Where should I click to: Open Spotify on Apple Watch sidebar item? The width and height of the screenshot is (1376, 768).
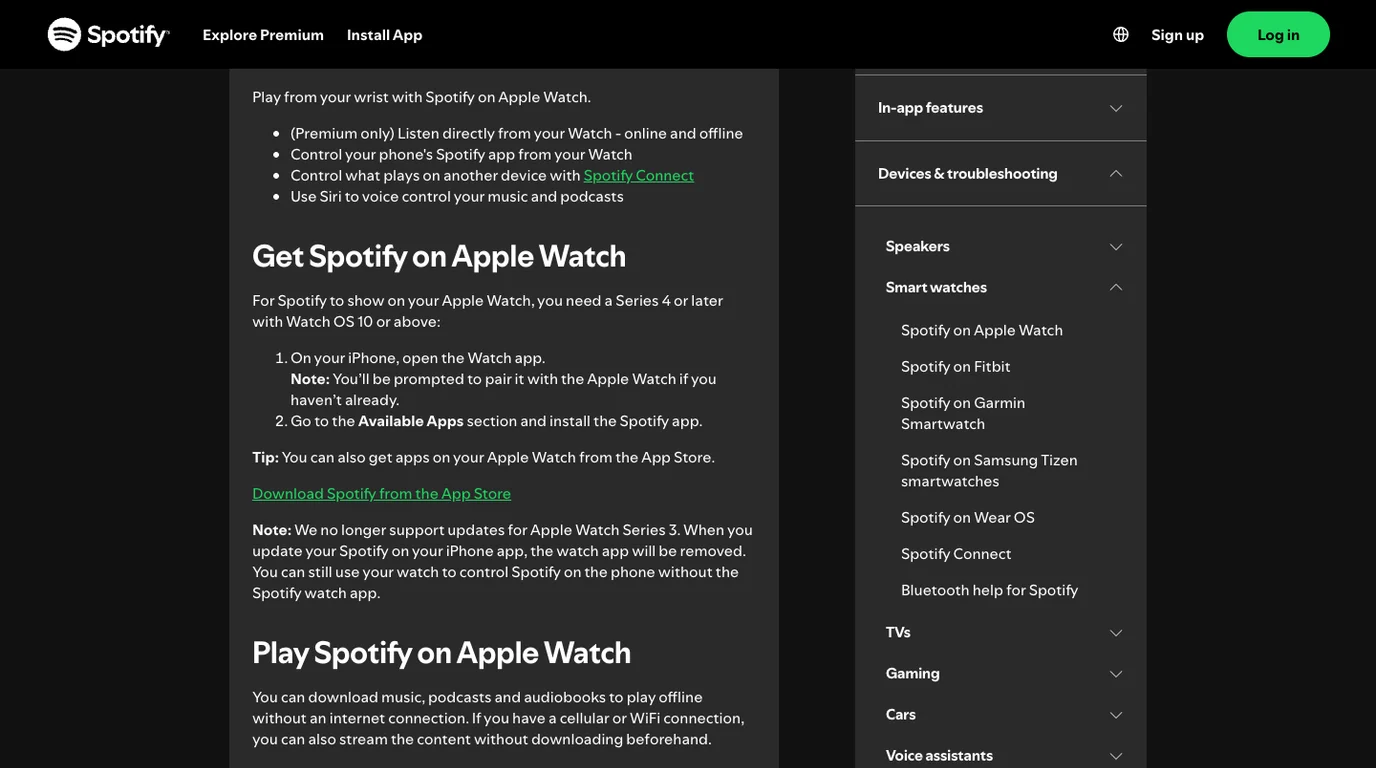pos(981,330)
